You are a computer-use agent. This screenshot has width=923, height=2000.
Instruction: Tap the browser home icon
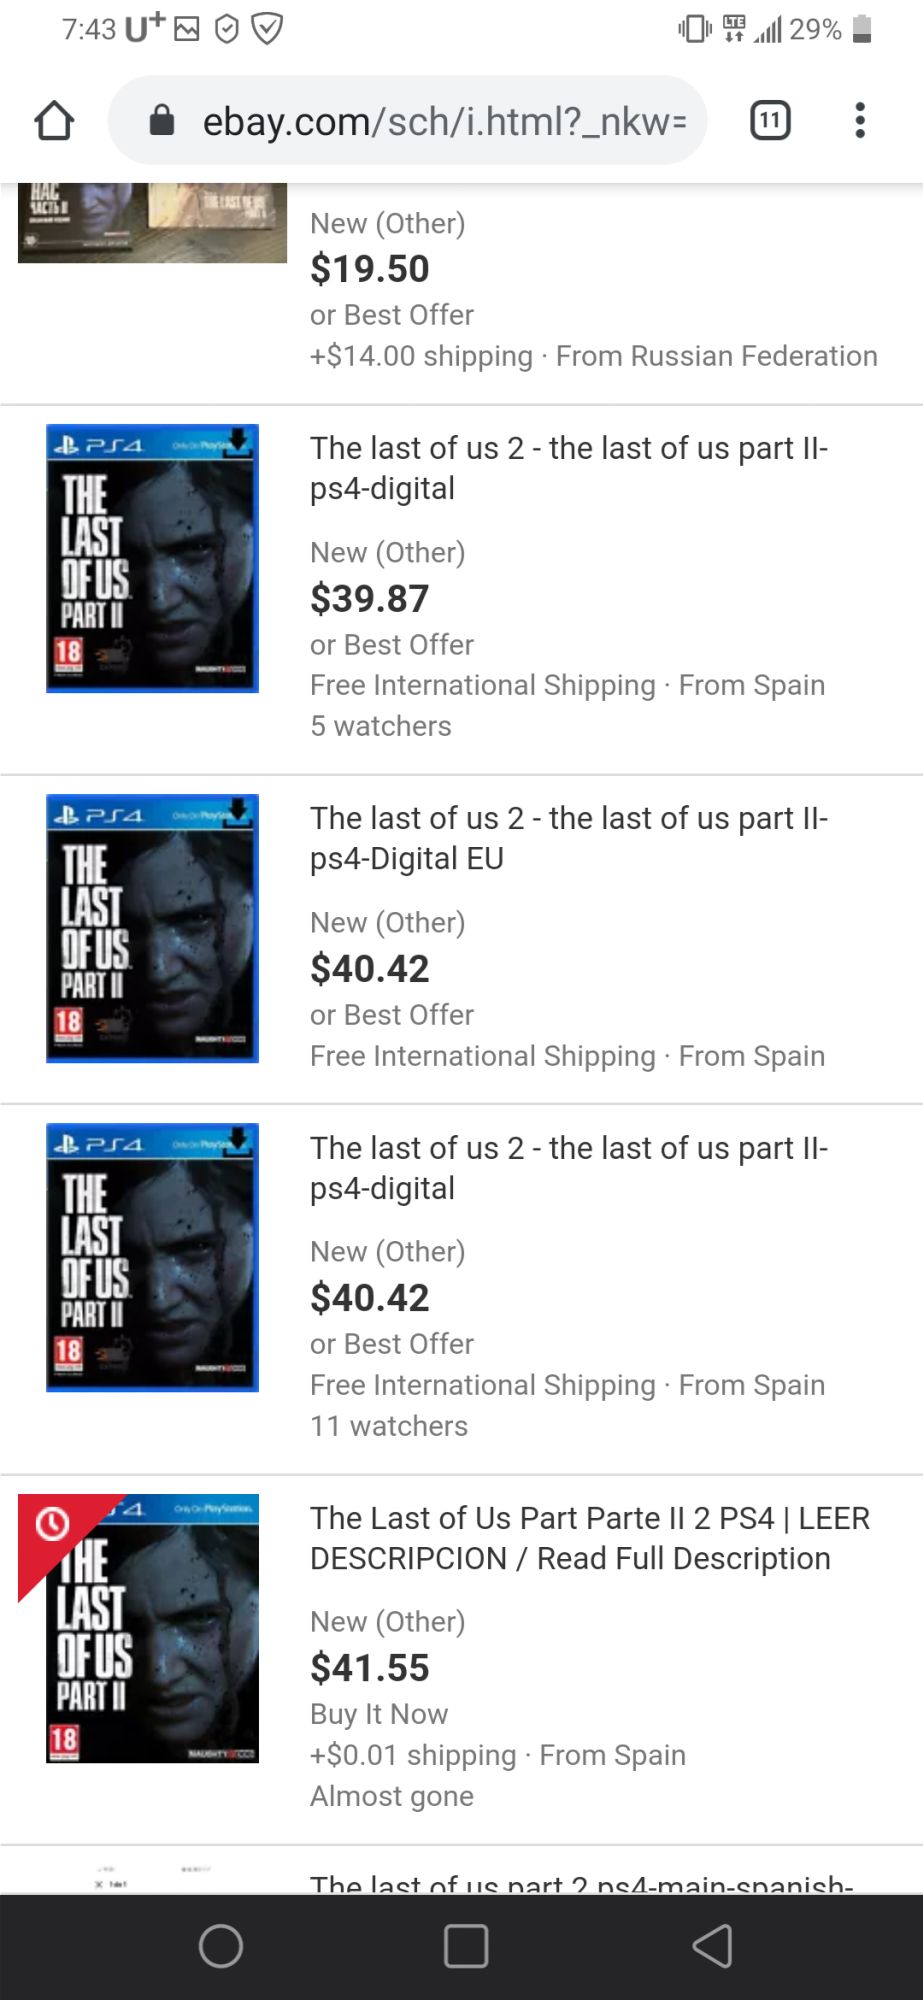click(x=54, y=121)
